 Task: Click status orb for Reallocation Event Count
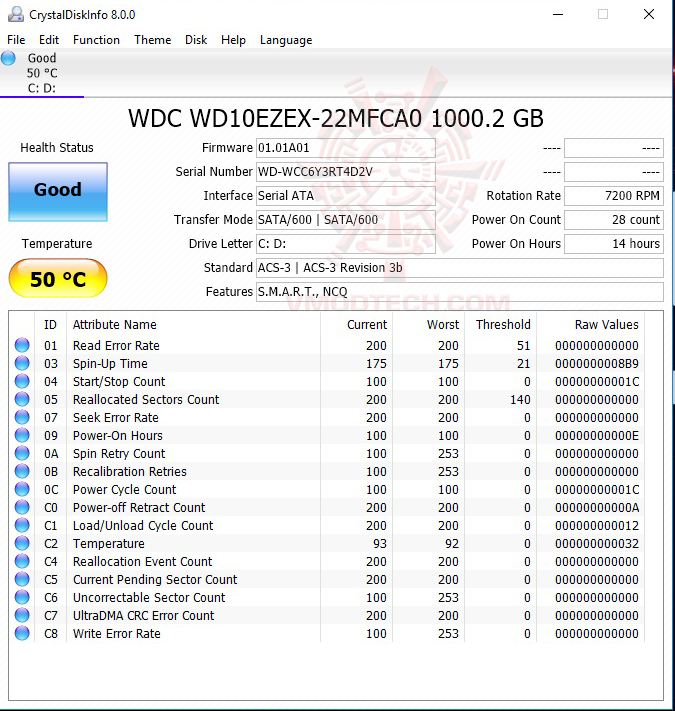pos(22,561)
